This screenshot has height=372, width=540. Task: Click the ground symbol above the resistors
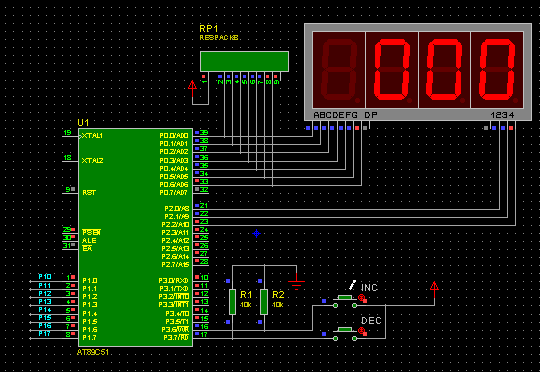point(297,282)
